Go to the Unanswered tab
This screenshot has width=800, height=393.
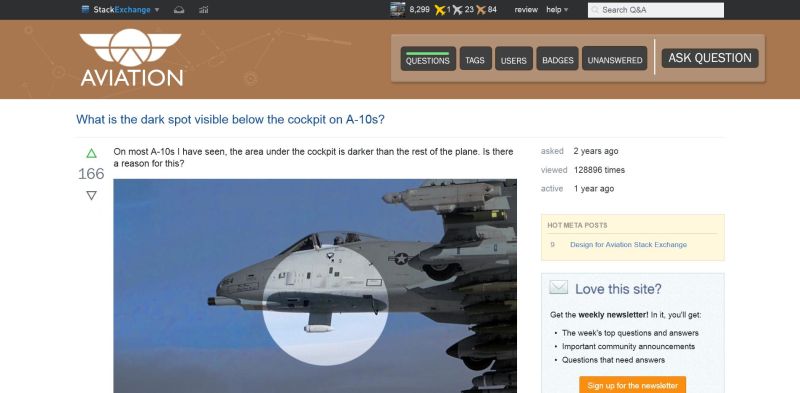click(615, 59)
